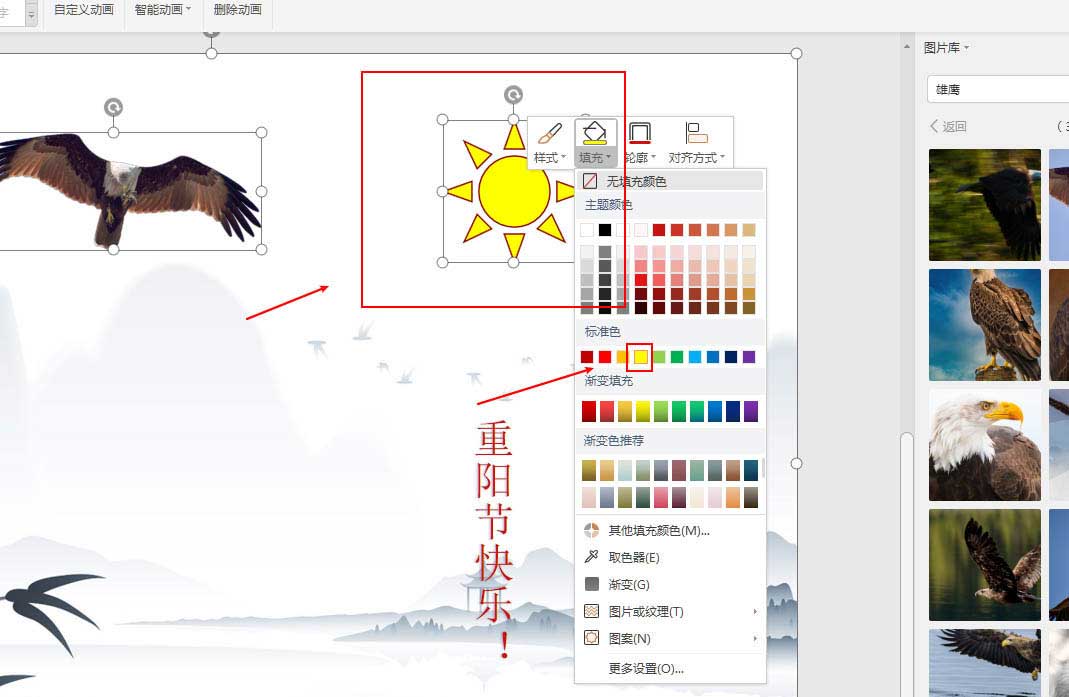Select bald eagle head close-up thumbnail
The width and height of the screenshot is (1069, 697).
tap(984, 445)
